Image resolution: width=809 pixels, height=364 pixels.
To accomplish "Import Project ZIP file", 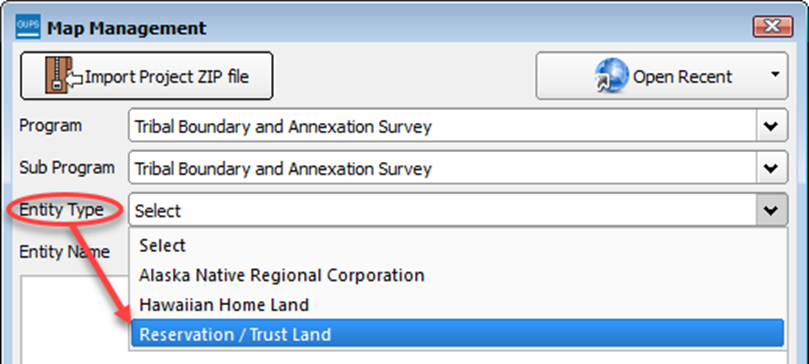I will pyautogui.click(x=147, y=76).
